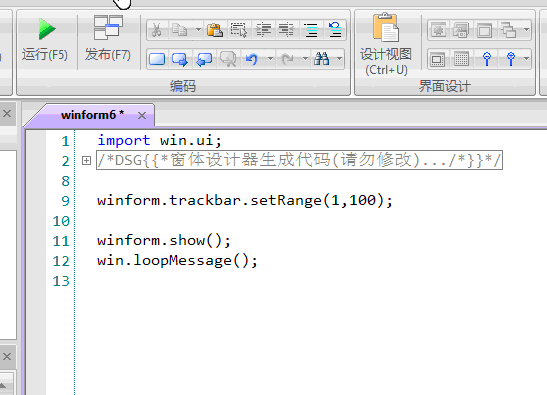The width and height of the screenshot is (547, 395).
Task: Open the copy button dropdown arrow
Action: [x=198, y=30]
